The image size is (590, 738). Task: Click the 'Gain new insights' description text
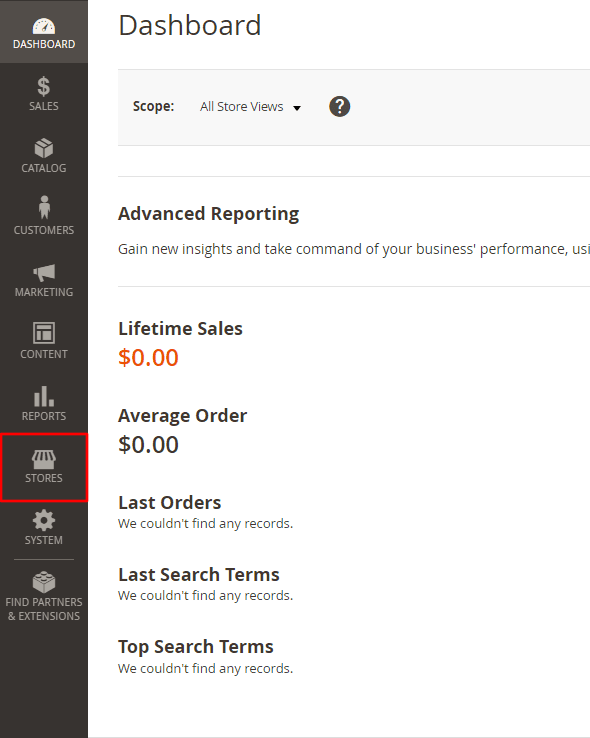(x=354, y=249)
